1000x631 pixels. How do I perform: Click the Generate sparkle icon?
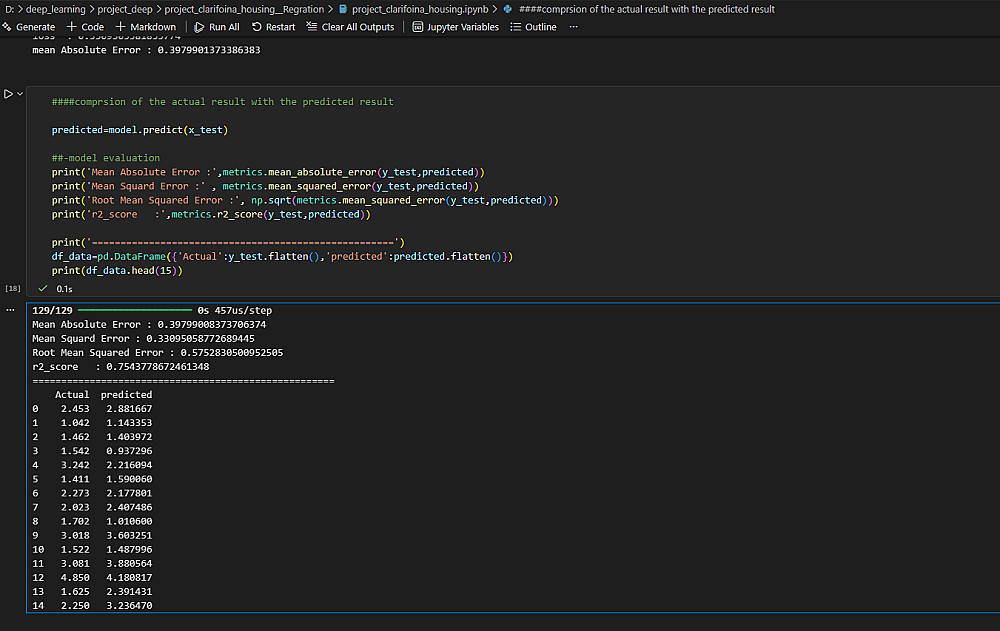(7, 27)
